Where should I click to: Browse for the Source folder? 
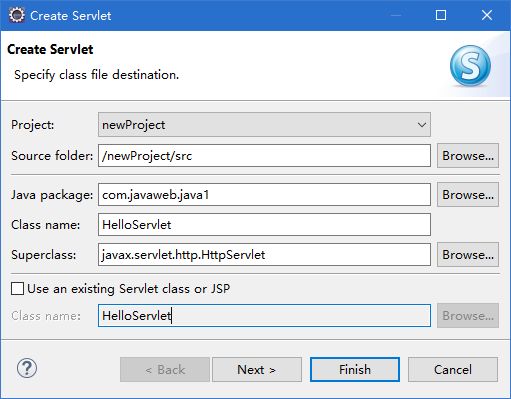pyautogui.click(x=468, y=156)
